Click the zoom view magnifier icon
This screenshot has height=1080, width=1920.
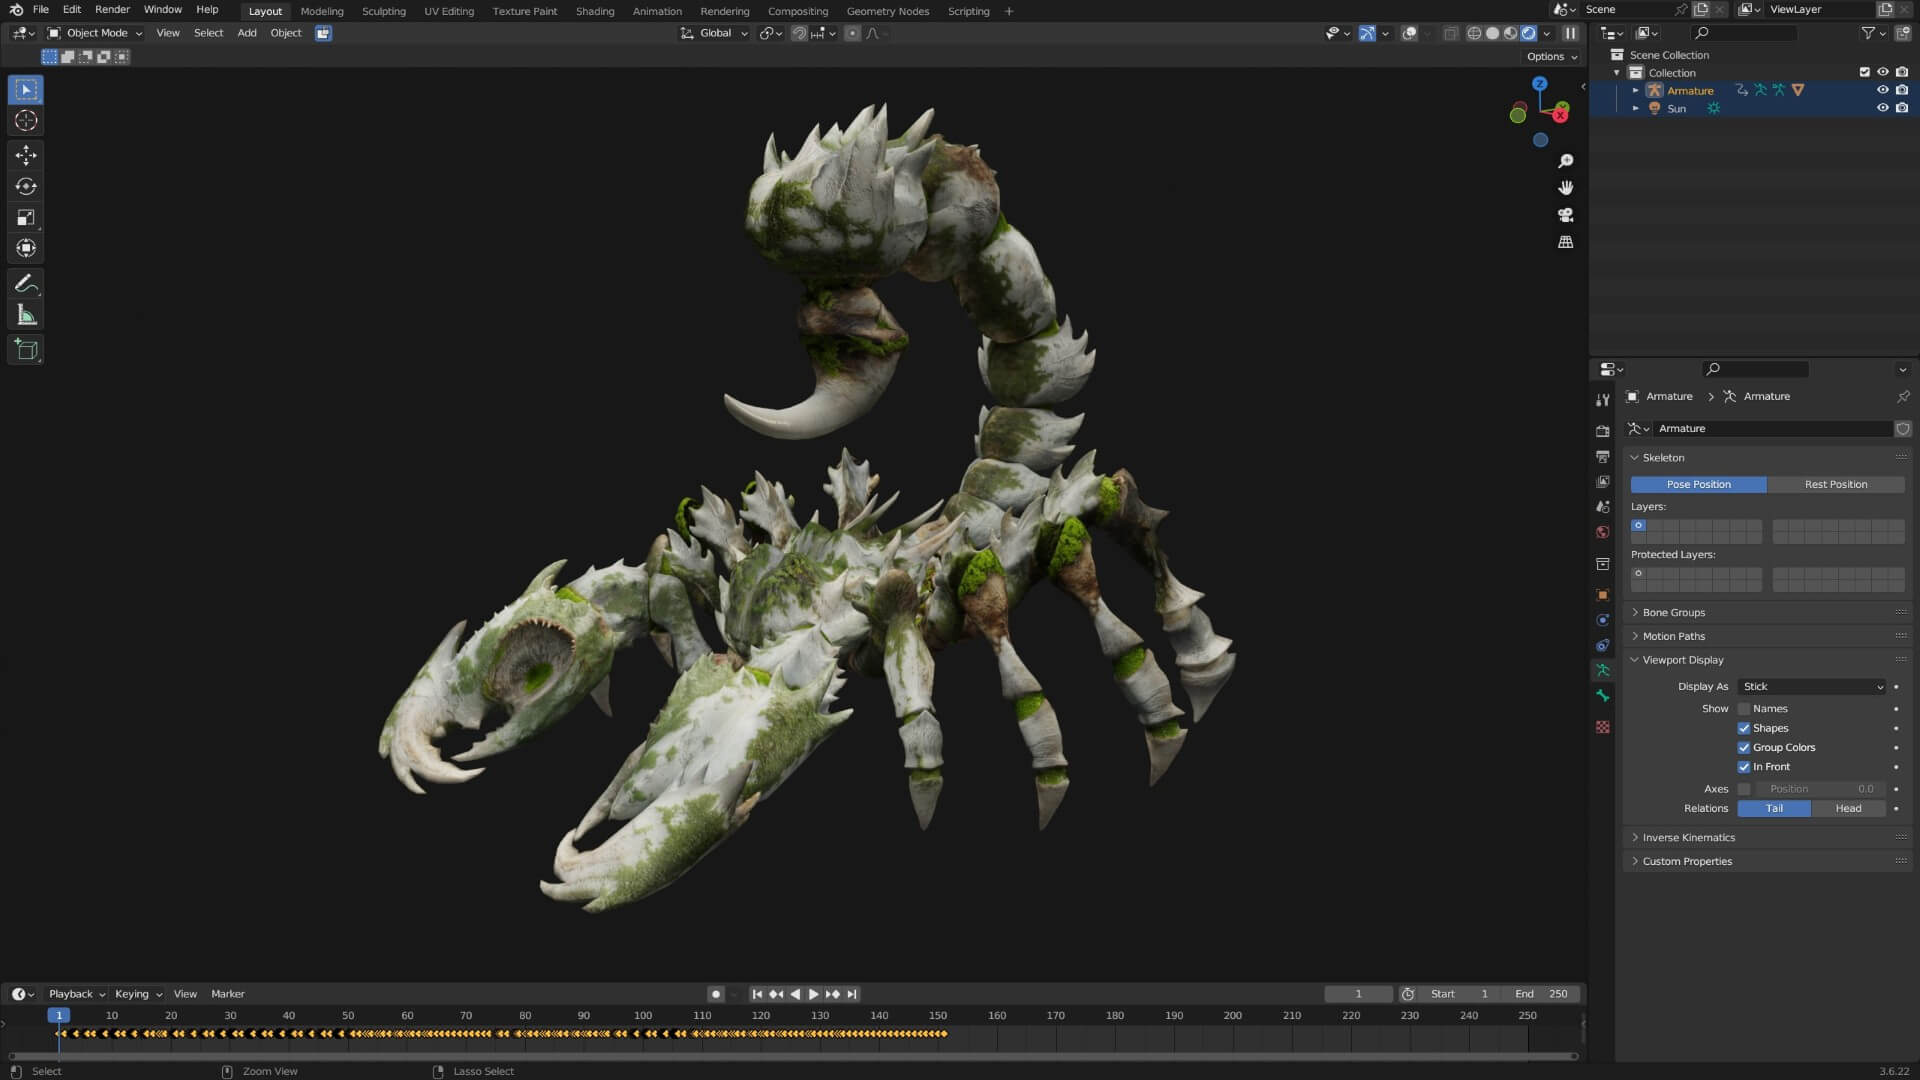[1566, 161]
